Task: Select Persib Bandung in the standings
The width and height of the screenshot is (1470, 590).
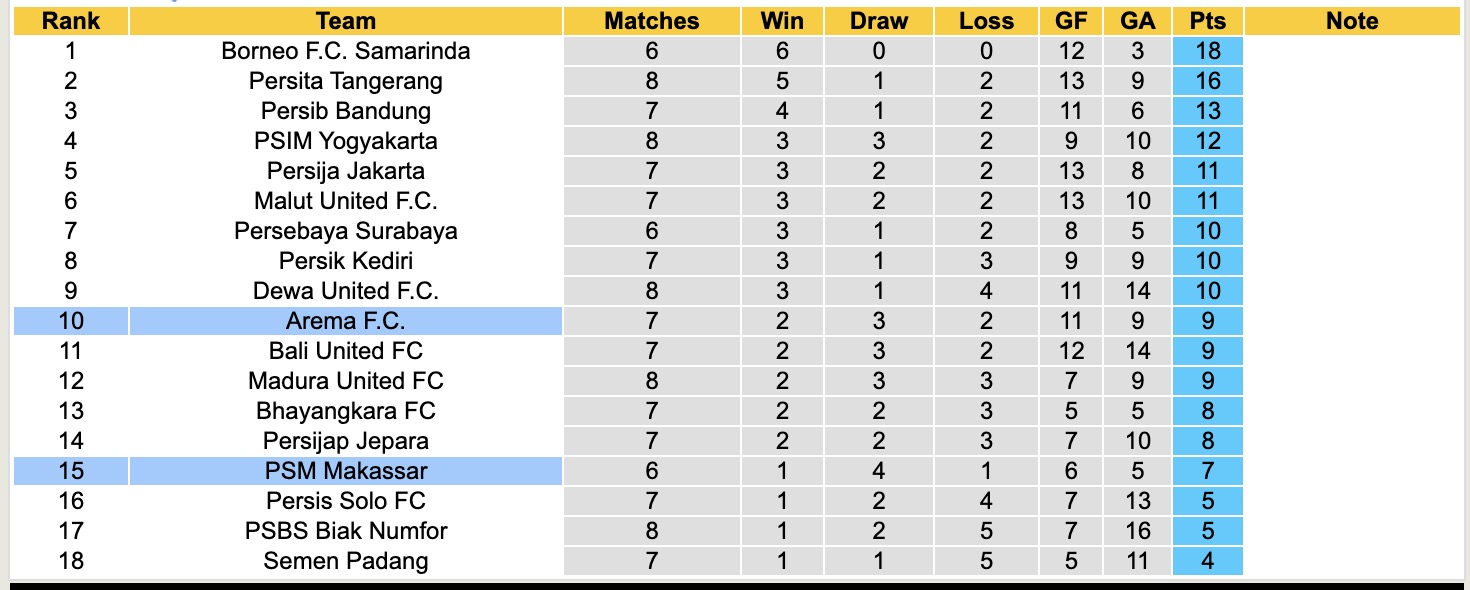Action: 345,111
